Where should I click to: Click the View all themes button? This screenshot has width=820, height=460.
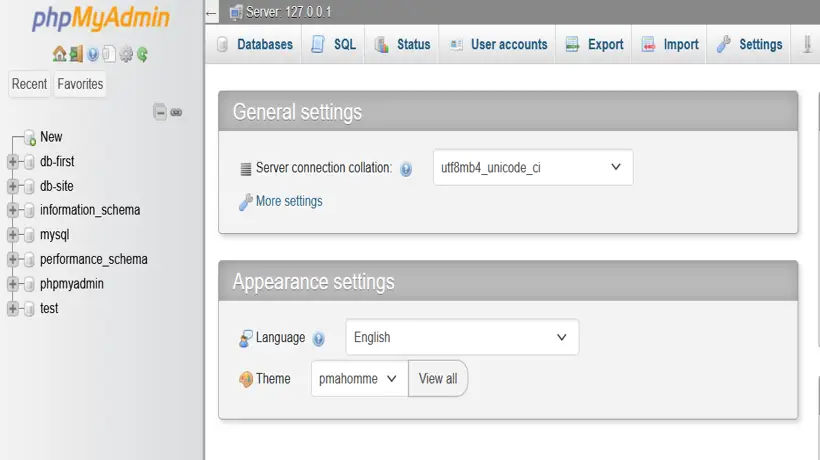click(438, 379)
